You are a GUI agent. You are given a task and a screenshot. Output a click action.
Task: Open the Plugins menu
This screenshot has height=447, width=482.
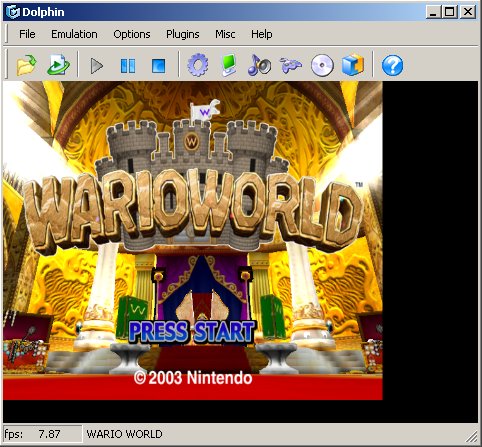pos(183,34)
